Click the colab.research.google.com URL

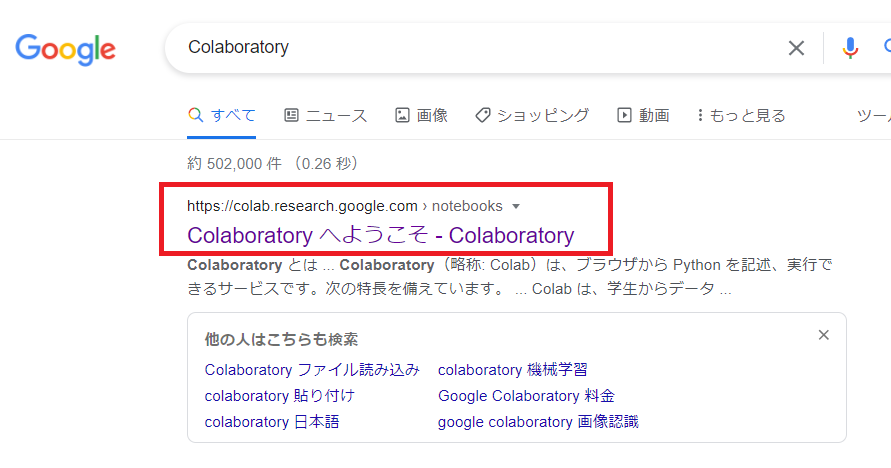[302, 207]
